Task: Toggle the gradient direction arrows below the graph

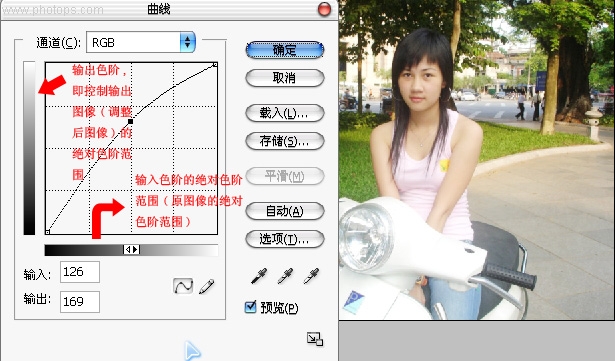Action: (x=131, y=250)
